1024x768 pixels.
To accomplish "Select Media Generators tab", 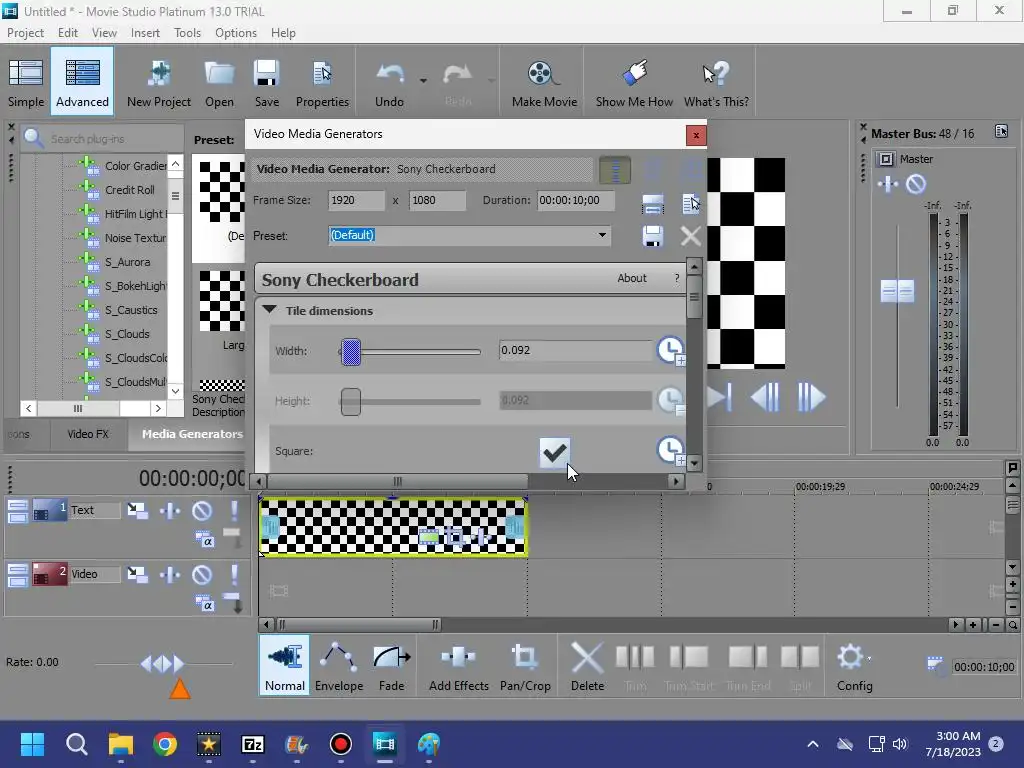I will (192, 434).
